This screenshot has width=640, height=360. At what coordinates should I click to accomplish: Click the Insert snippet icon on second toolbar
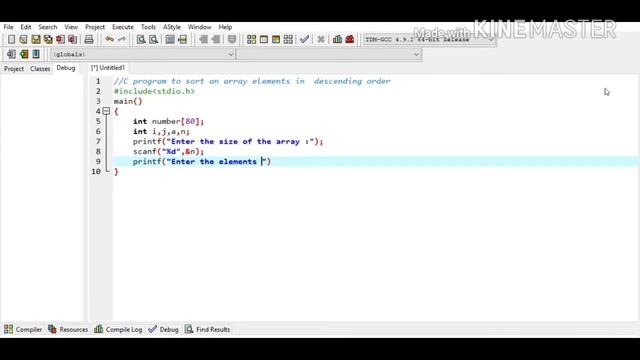[11, 54]
